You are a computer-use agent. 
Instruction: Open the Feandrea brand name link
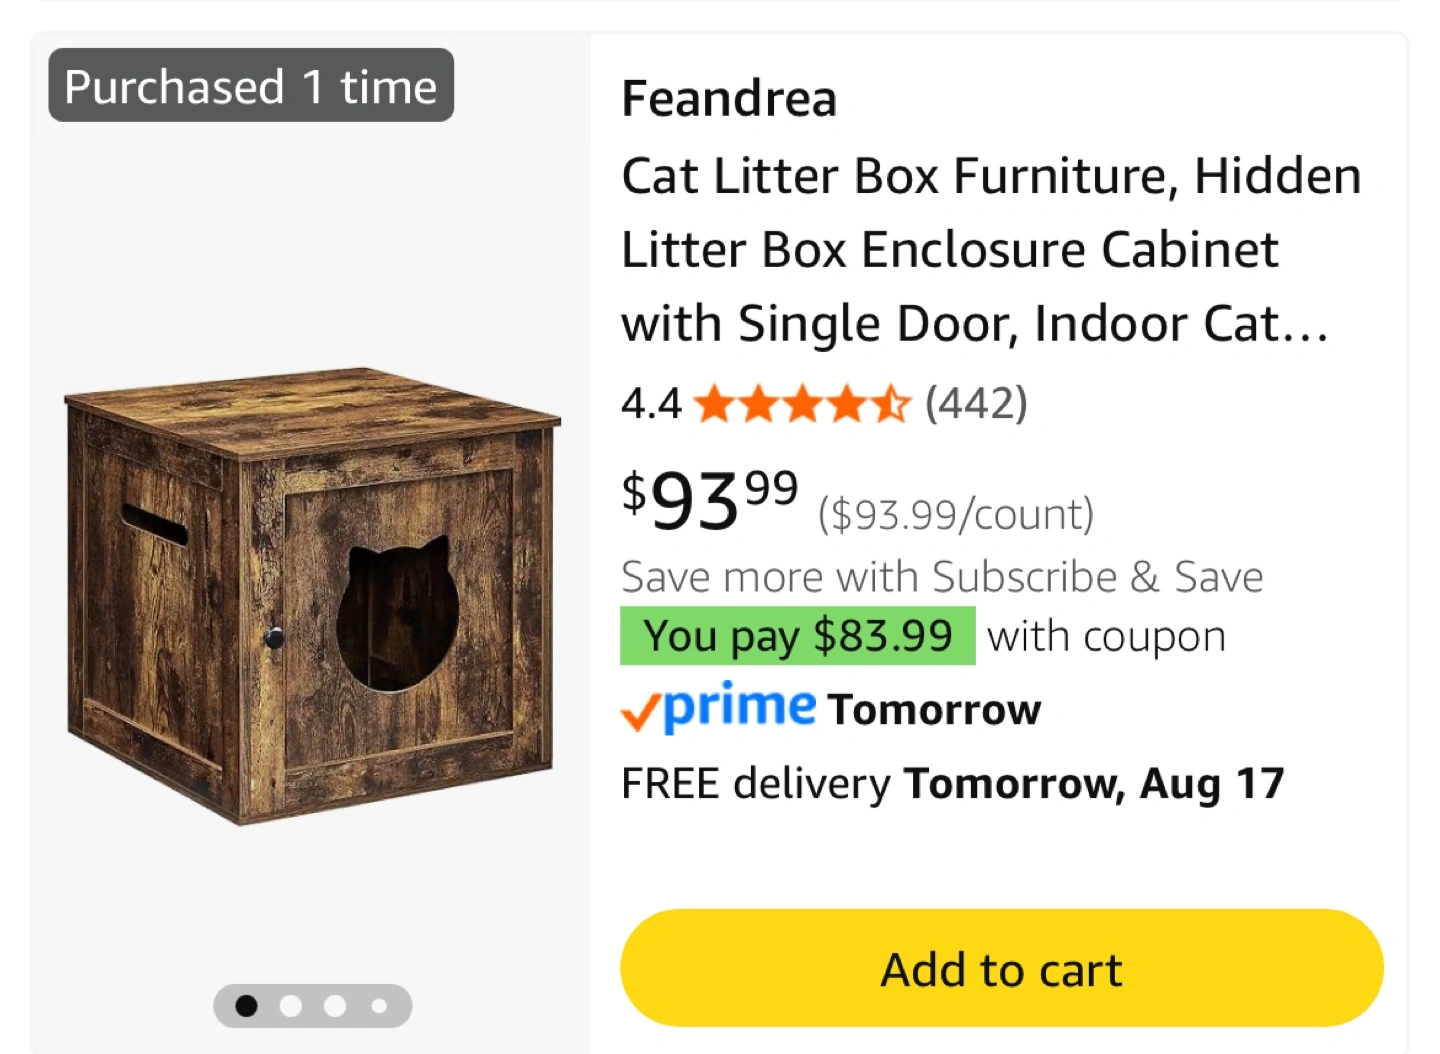729,98
